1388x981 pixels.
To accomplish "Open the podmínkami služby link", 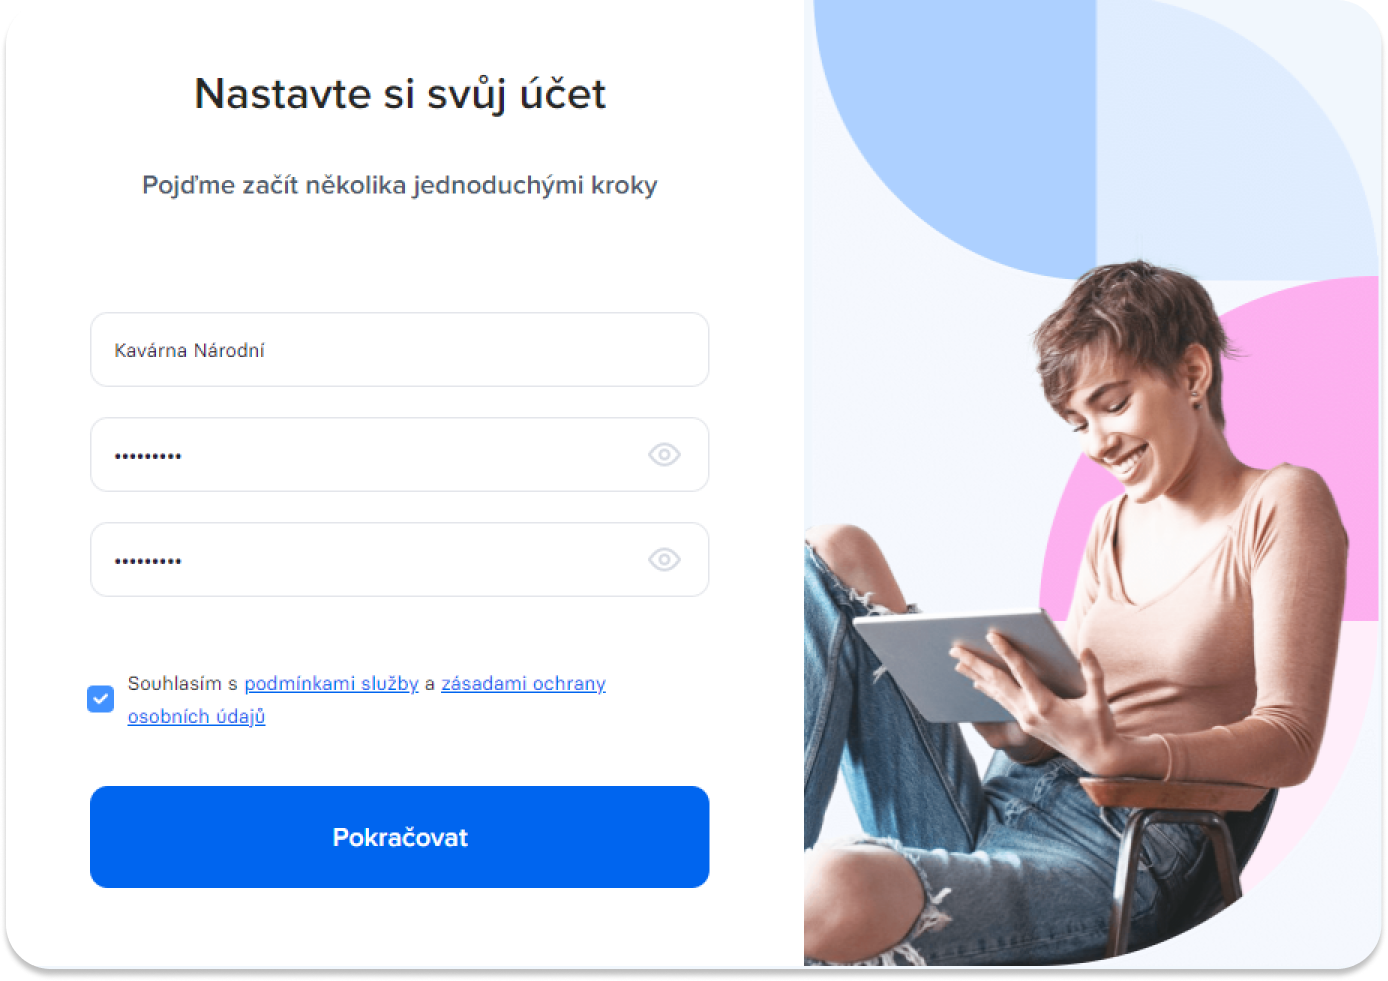I will [x=331, y=684].
